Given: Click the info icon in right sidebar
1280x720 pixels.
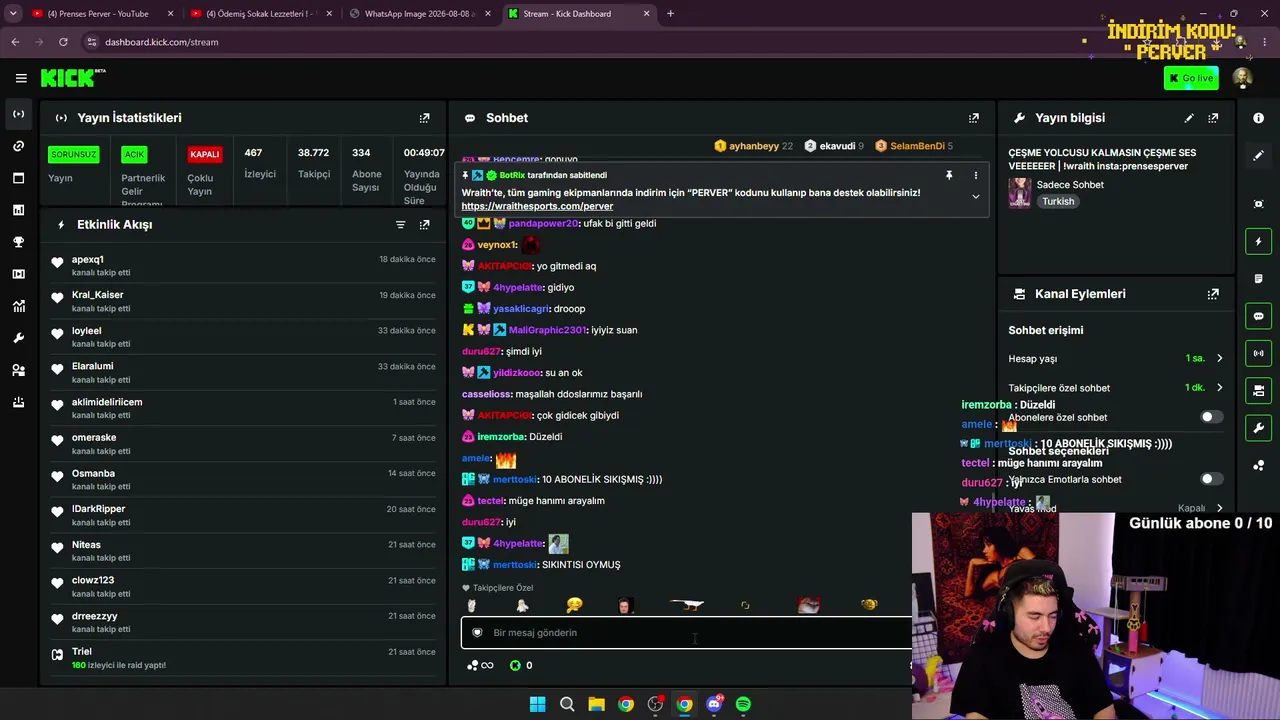Looking at the screenshot, I should pos(1258,118).
